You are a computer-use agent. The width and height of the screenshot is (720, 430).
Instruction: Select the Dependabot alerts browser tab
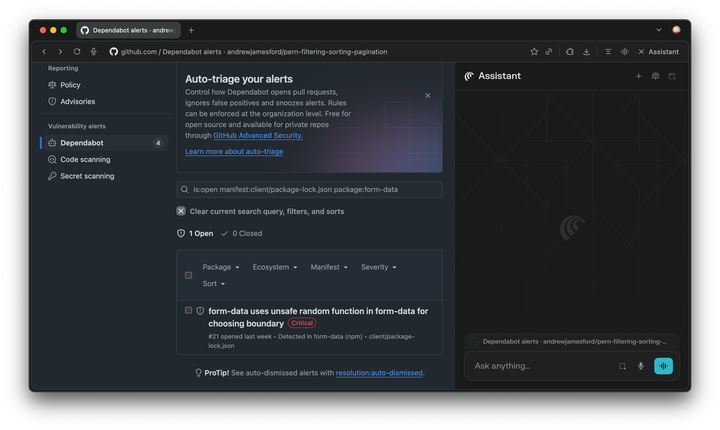pos(129,30)
